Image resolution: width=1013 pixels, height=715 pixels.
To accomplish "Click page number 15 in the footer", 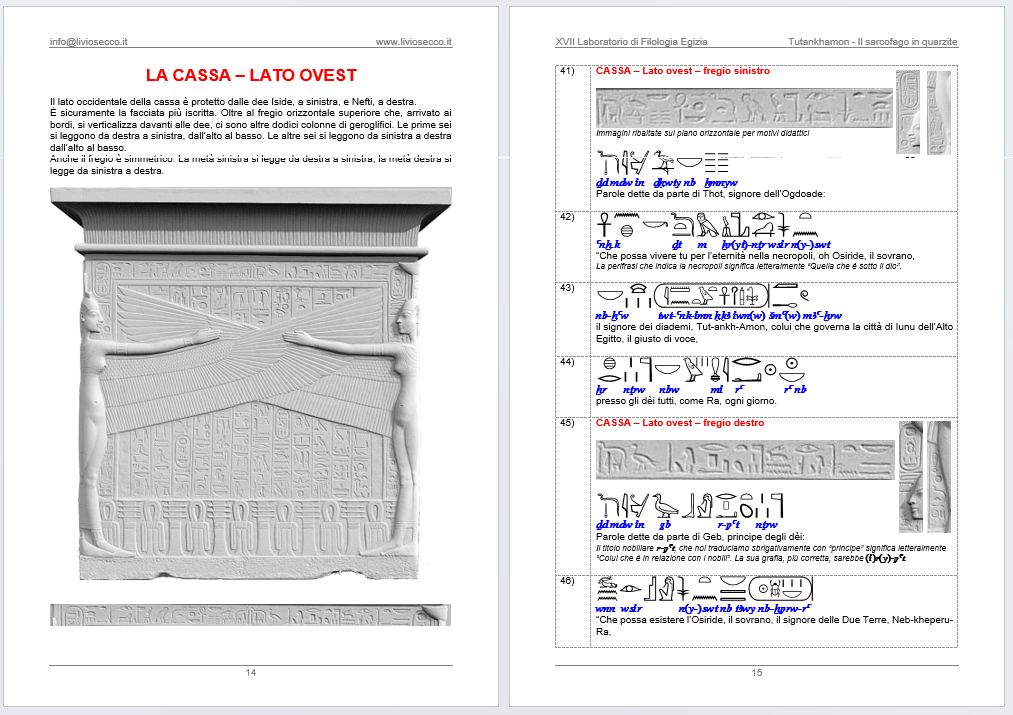I will click(x=757, y=673).
